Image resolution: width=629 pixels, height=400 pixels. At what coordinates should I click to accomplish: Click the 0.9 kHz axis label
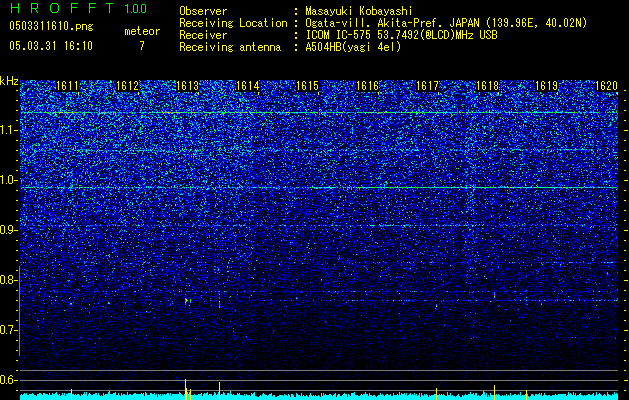(9, 230)
